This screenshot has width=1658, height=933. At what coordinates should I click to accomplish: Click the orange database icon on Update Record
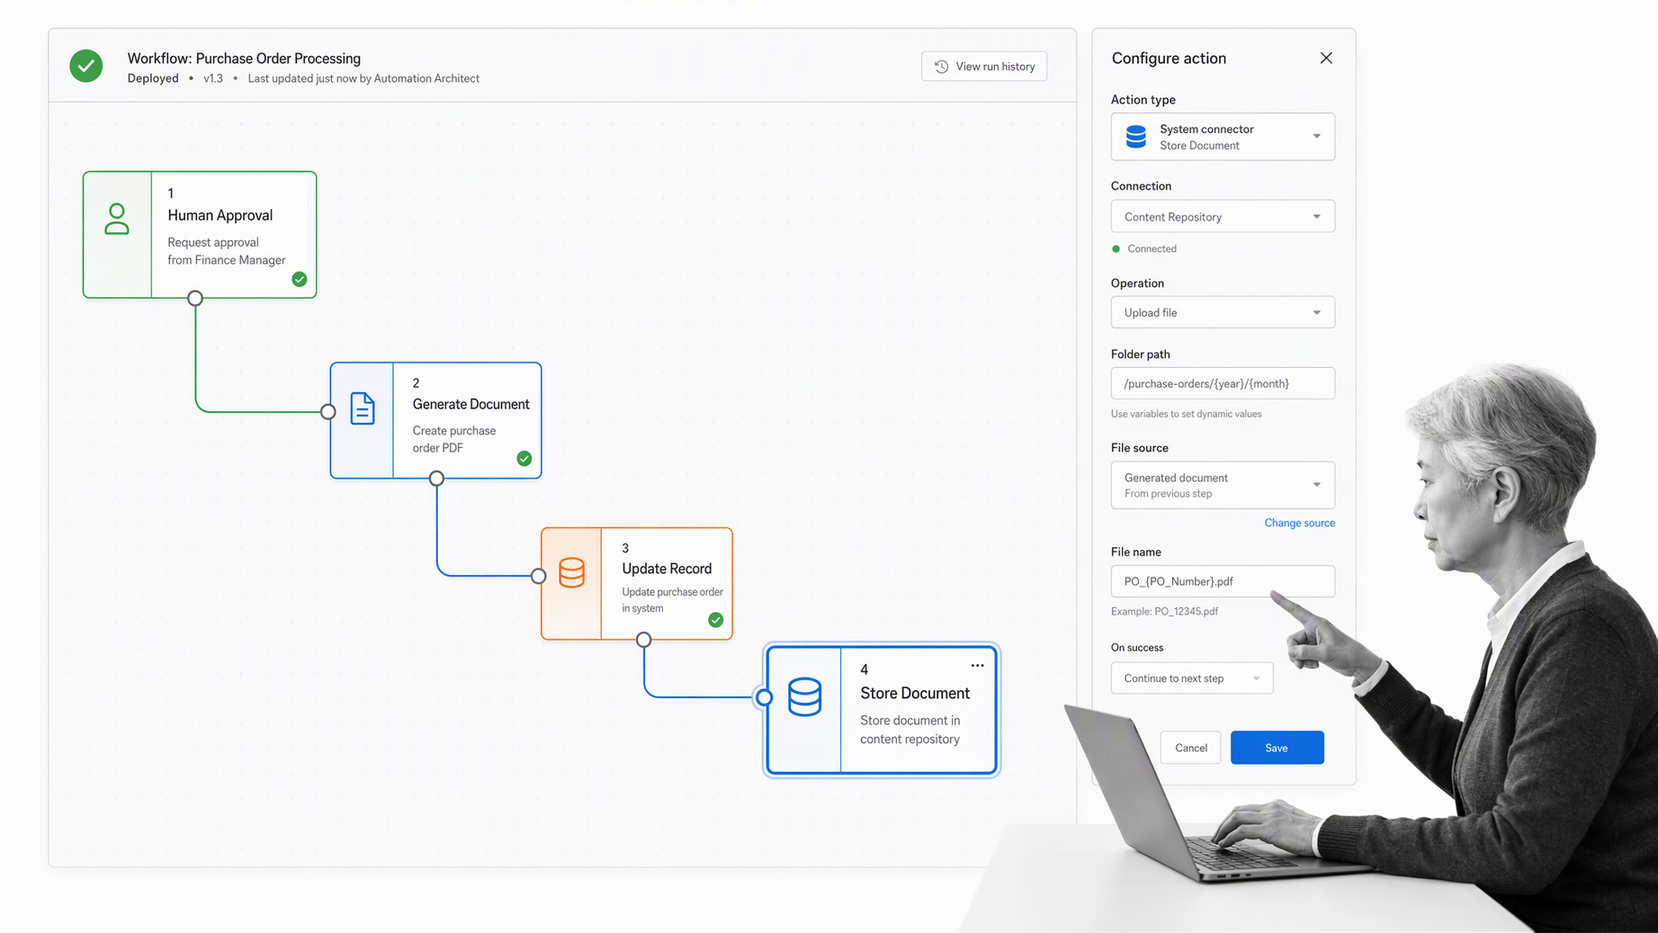[x=572, y=572]
